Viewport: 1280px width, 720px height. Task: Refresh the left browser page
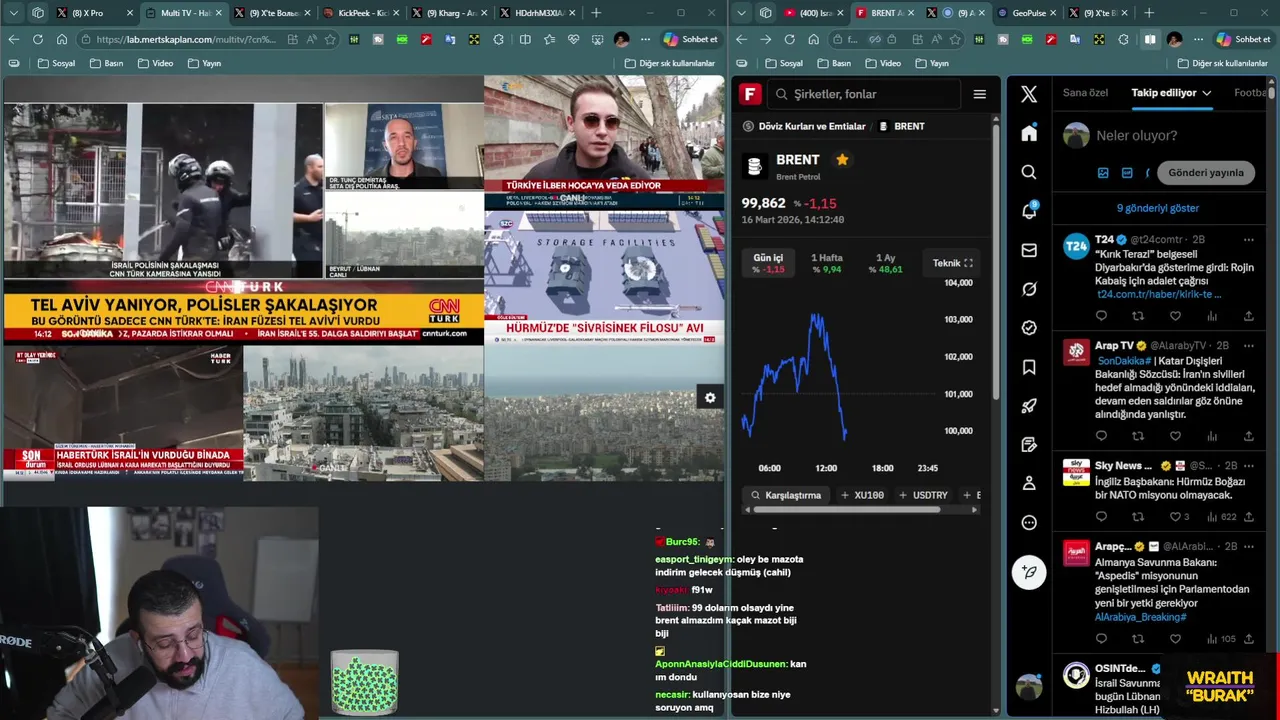37,39
